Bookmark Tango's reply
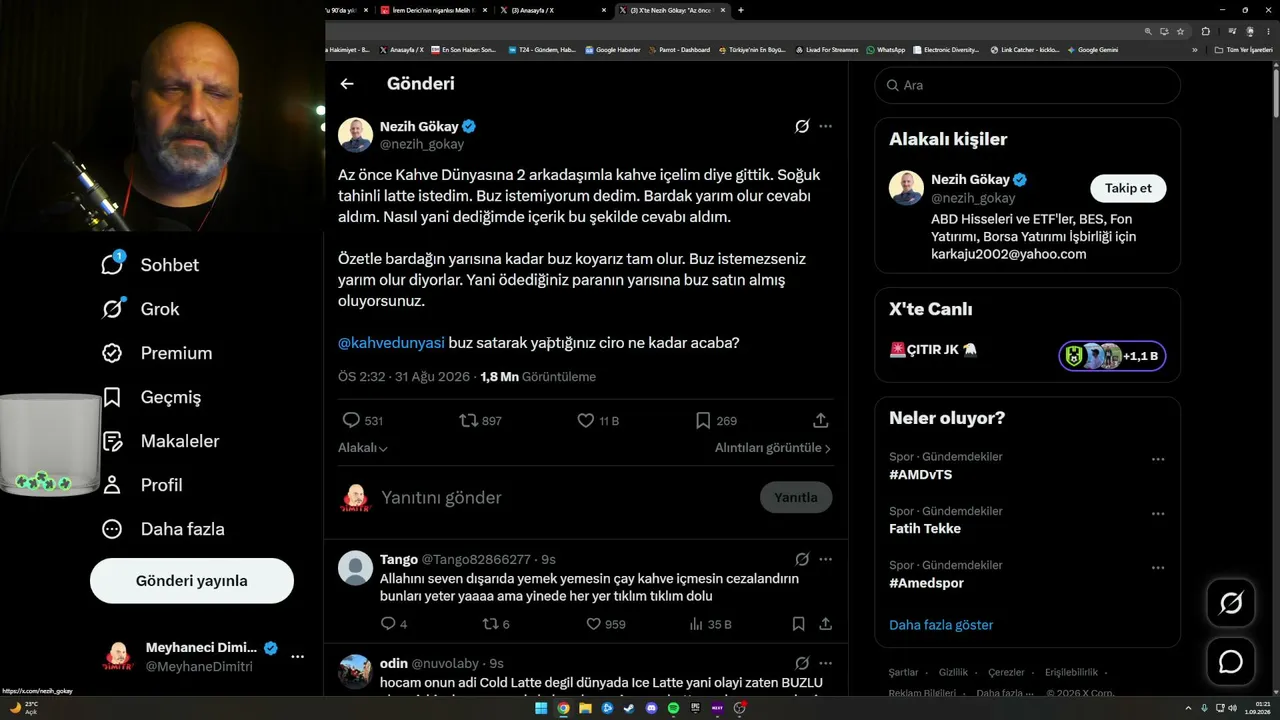 798,624
